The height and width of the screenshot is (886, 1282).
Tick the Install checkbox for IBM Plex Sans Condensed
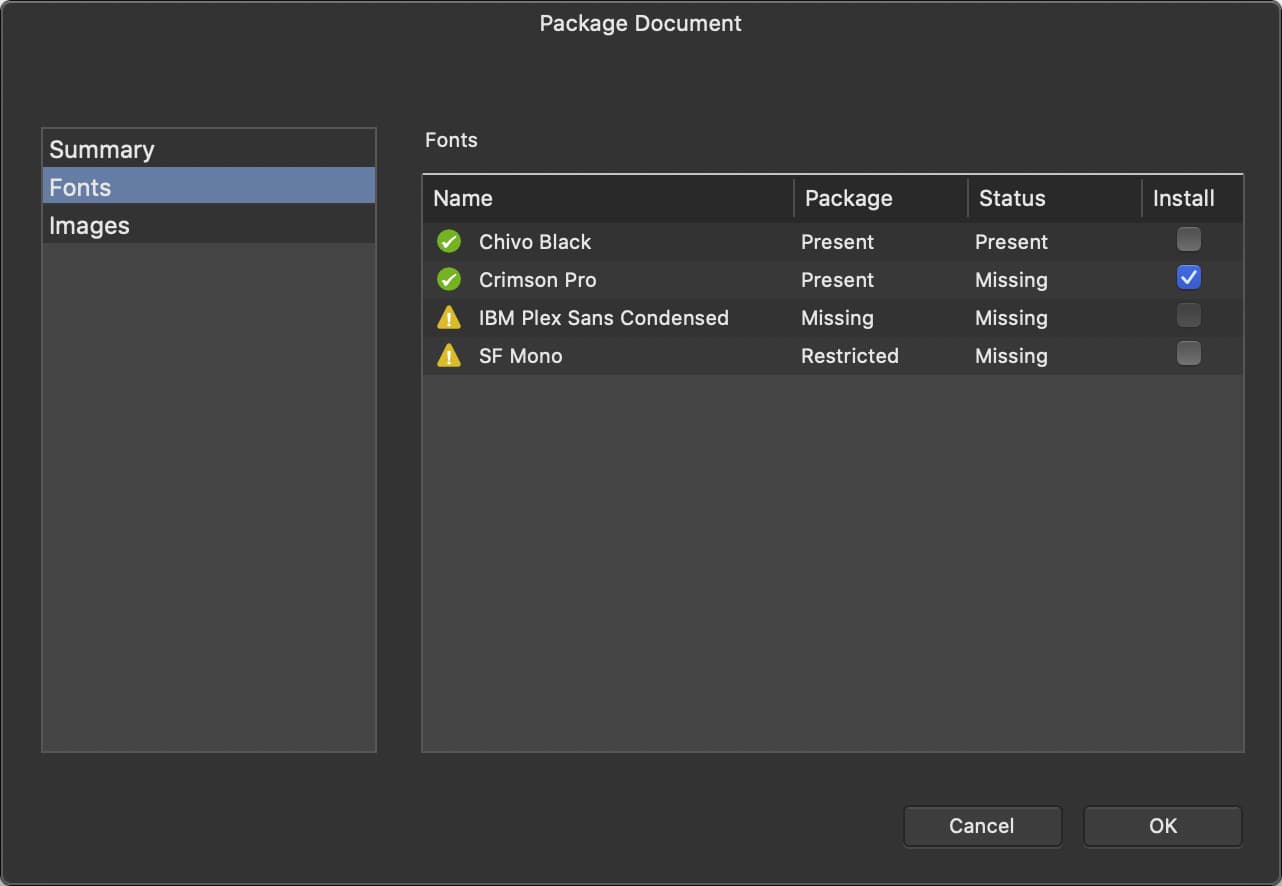coord(1189,315)
